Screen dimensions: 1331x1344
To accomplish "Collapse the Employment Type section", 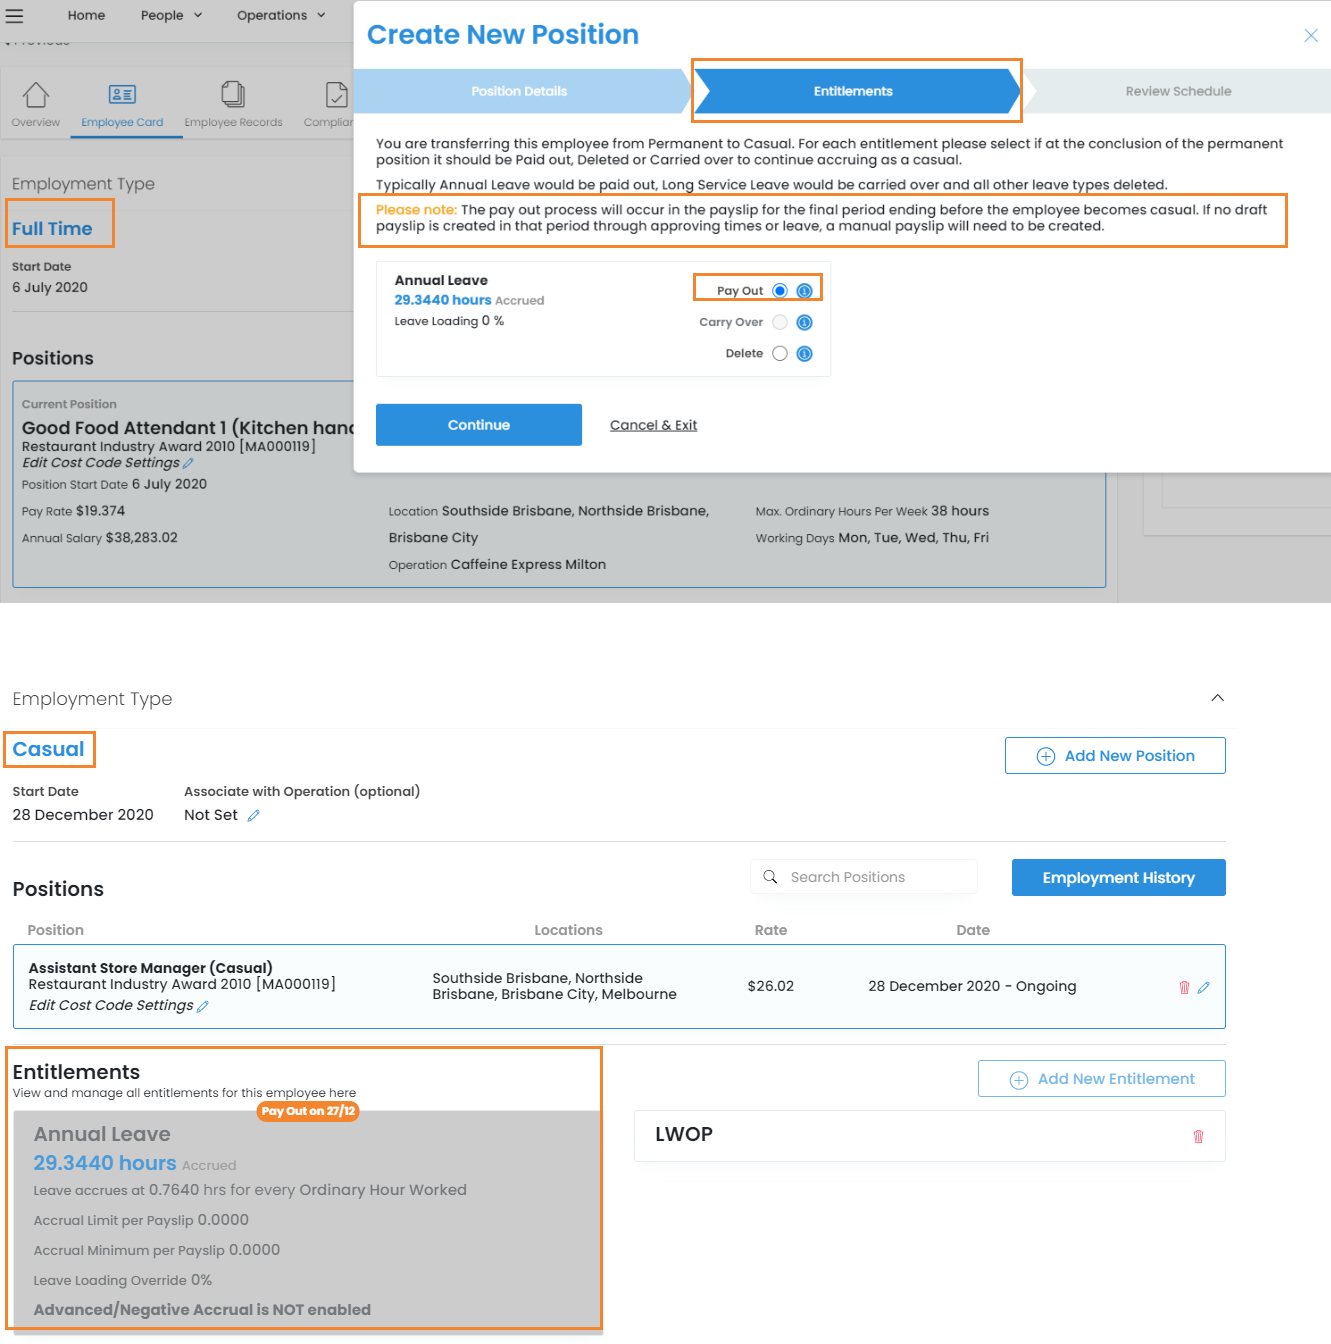I will 1217,698.
